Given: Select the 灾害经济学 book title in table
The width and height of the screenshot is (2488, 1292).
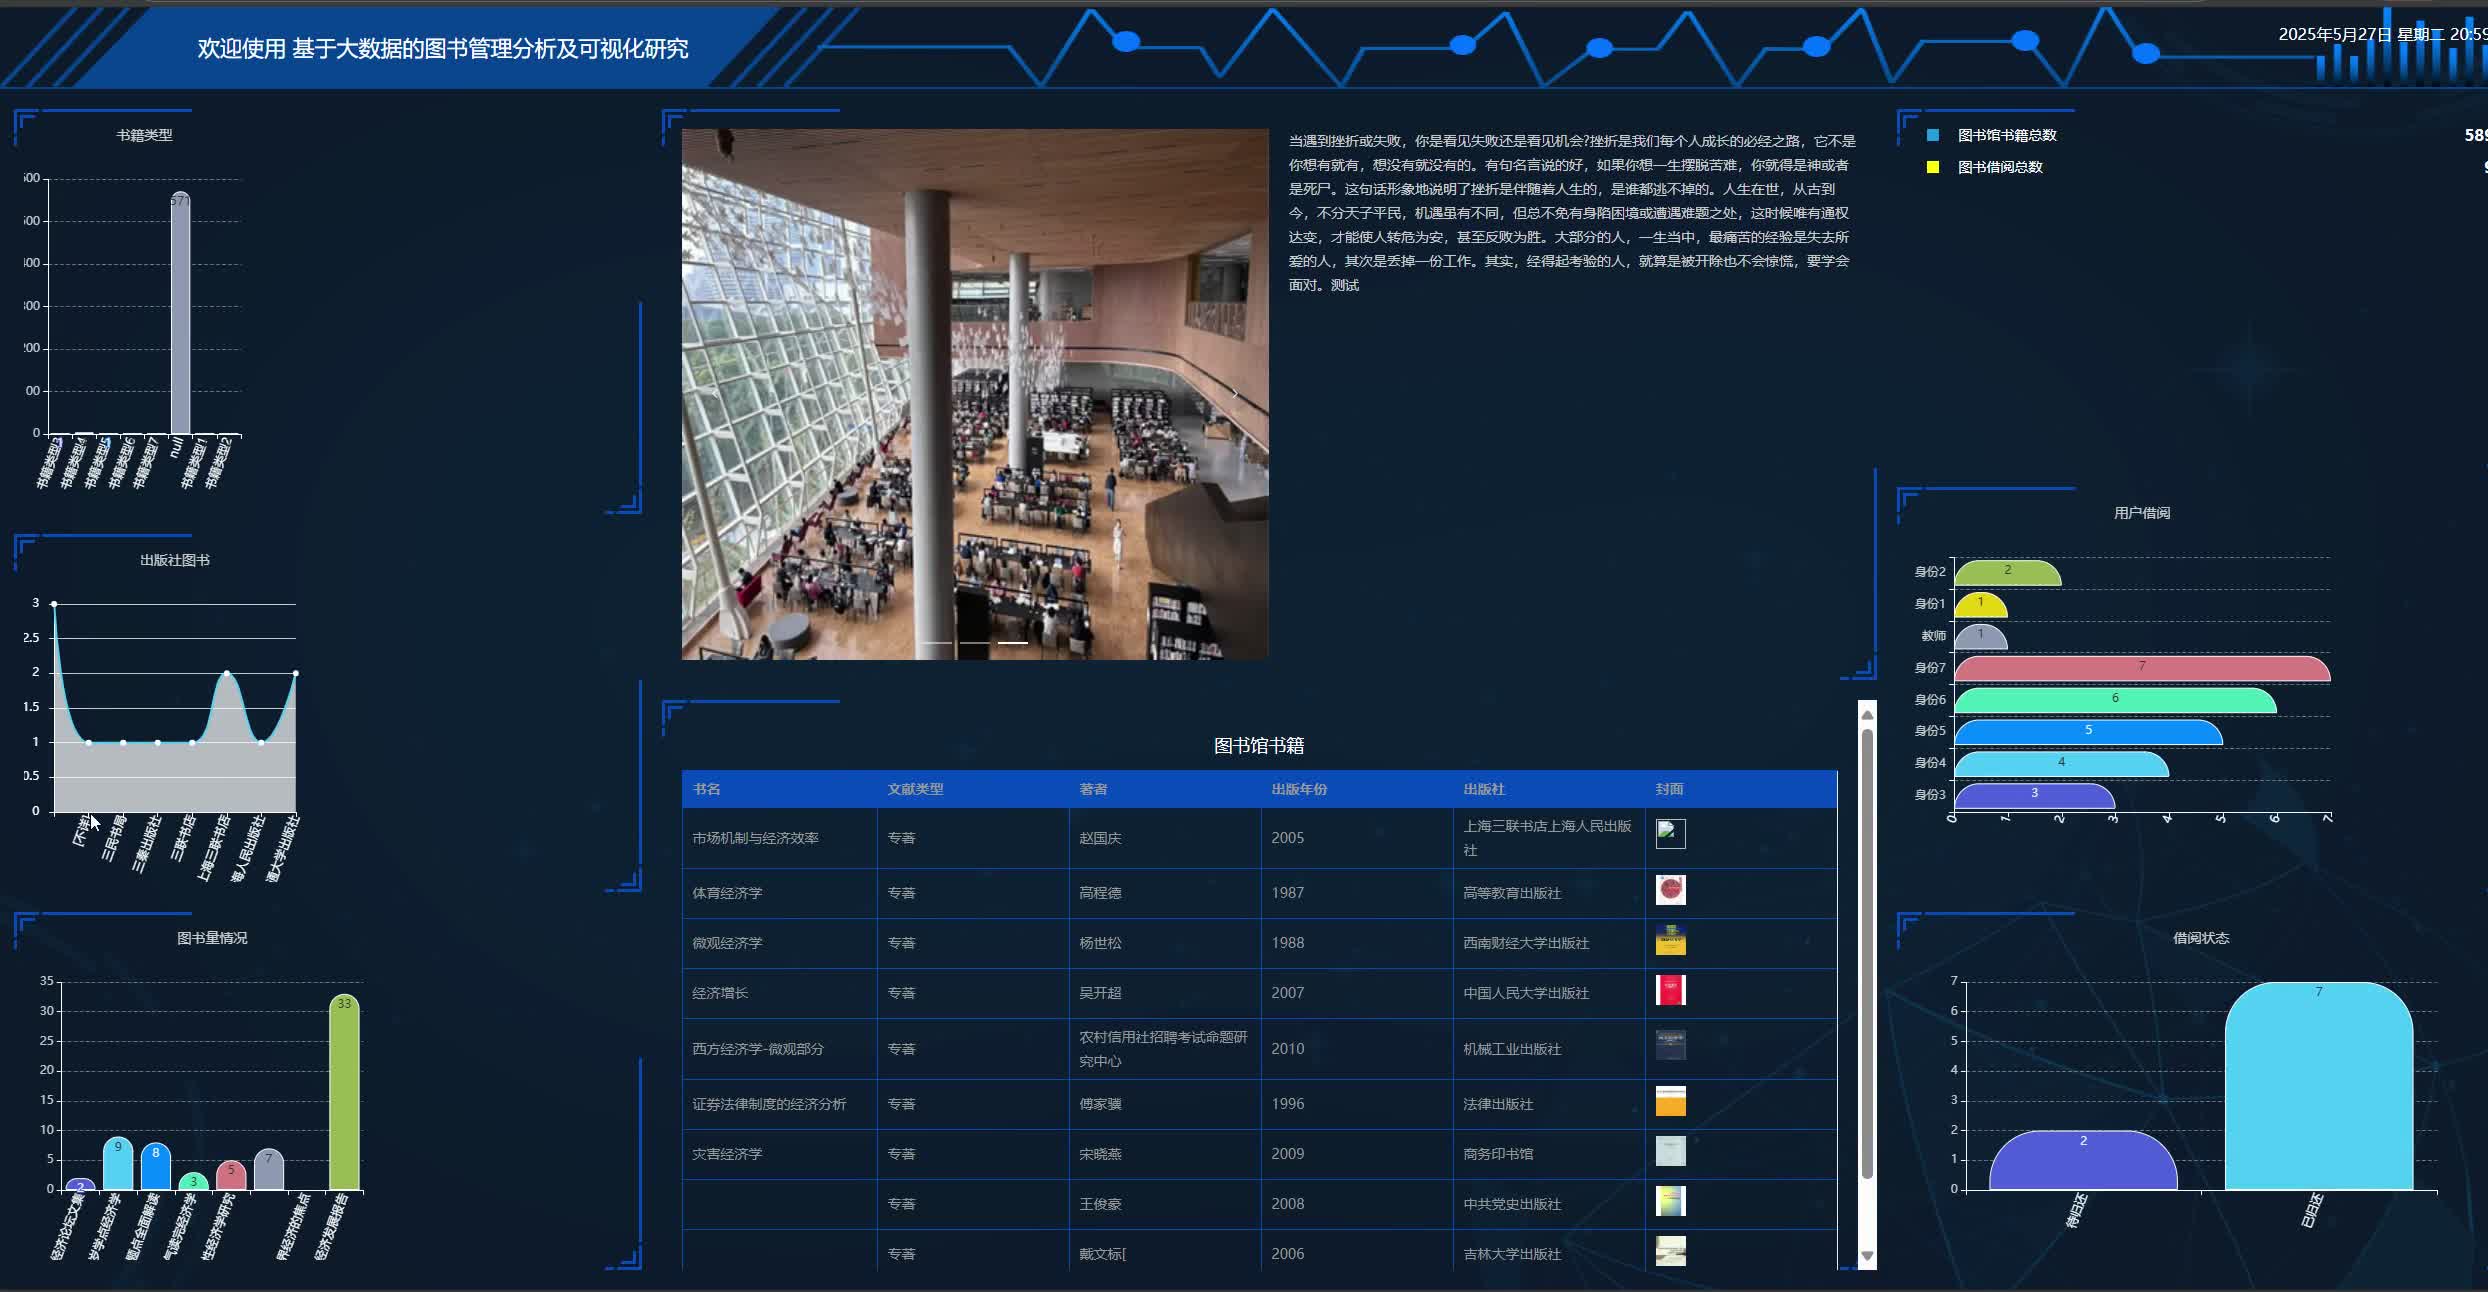Looking at the screenshot, I should pos(727,1154).
